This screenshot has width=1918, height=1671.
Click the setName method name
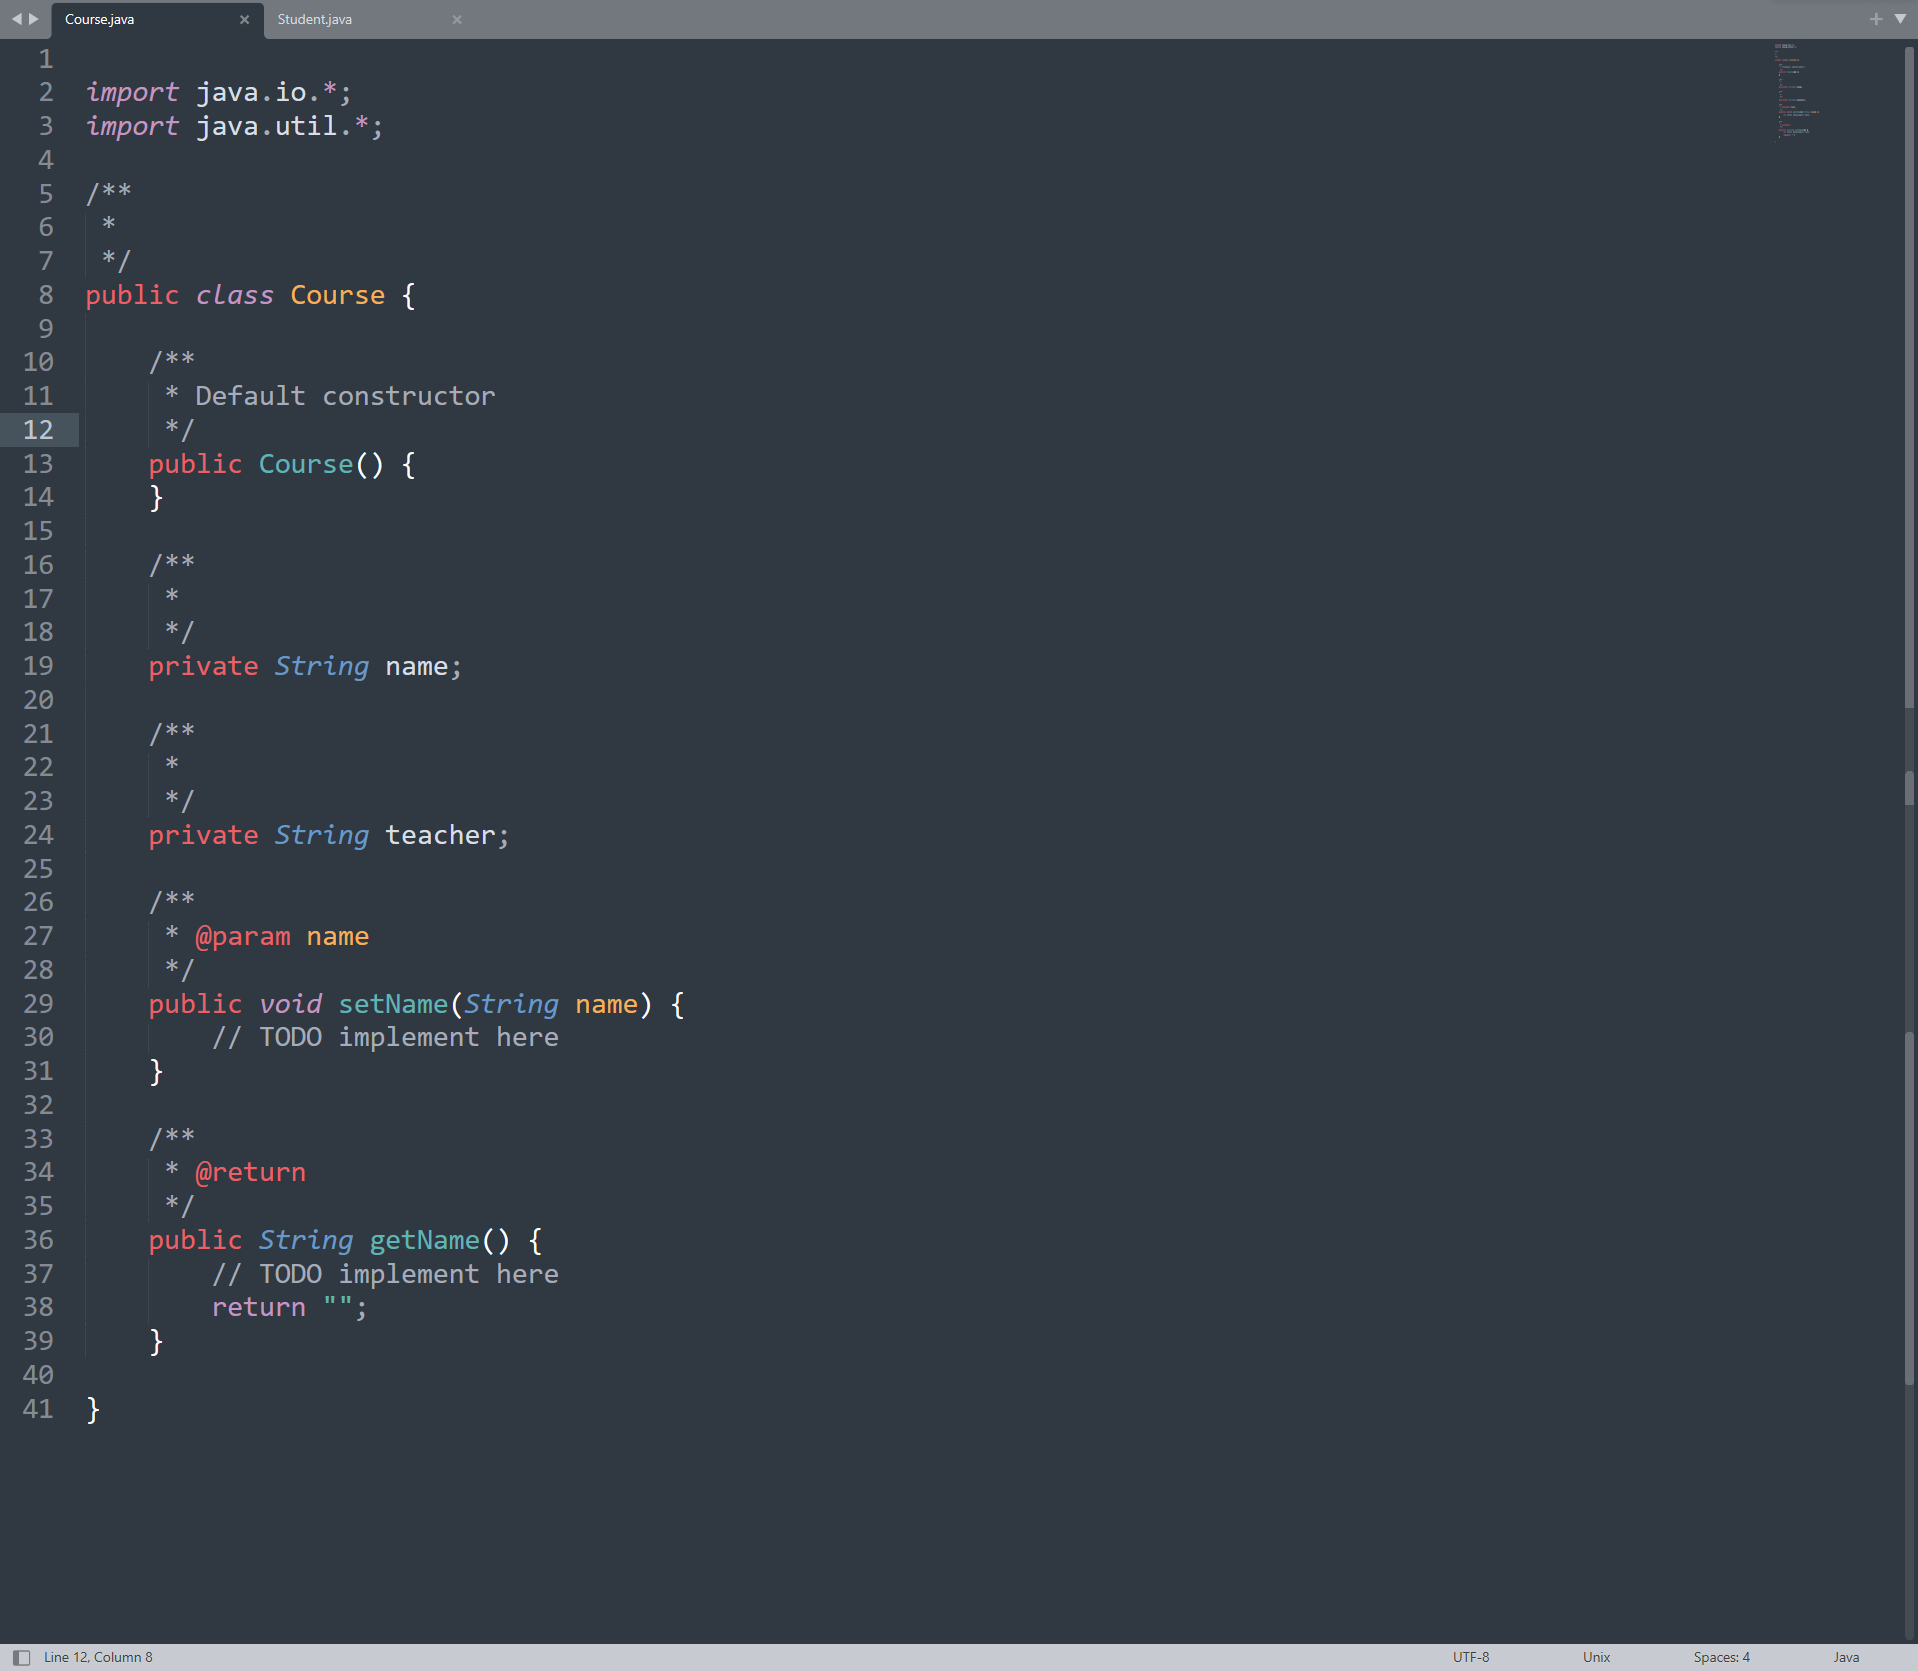tap(393, 1004)
